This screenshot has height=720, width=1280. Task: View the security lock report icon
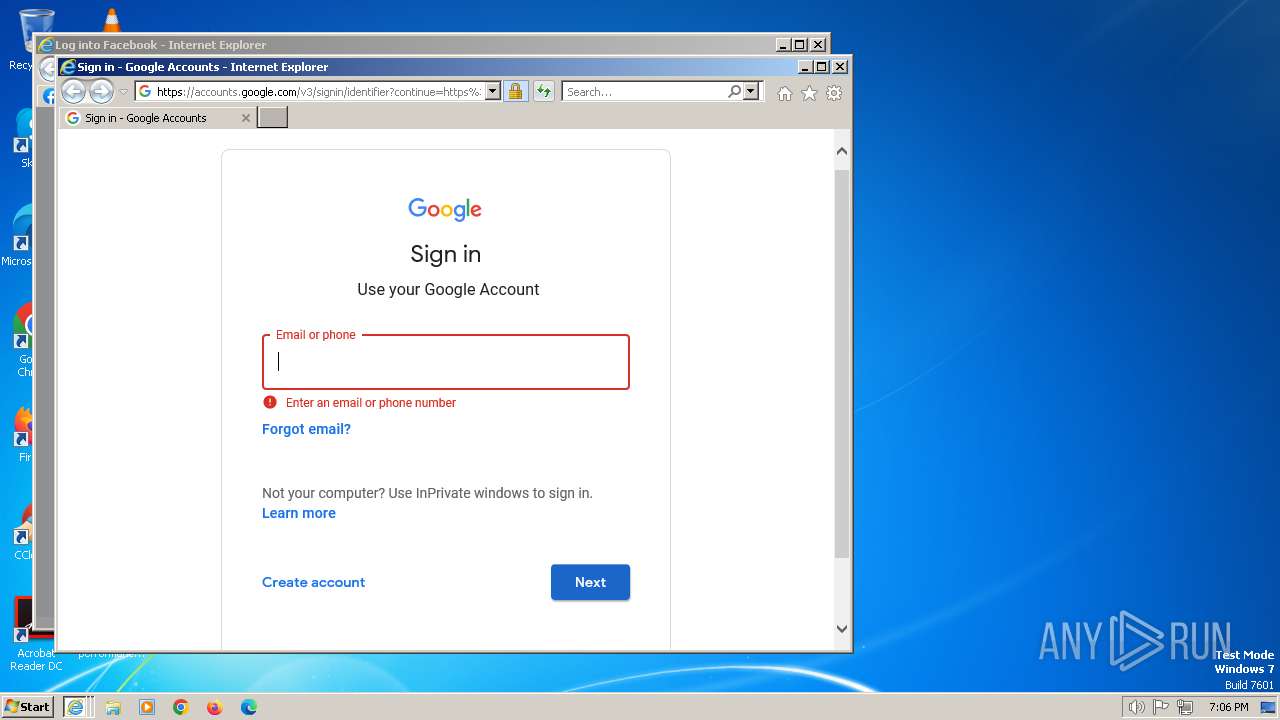click(515, 92)
